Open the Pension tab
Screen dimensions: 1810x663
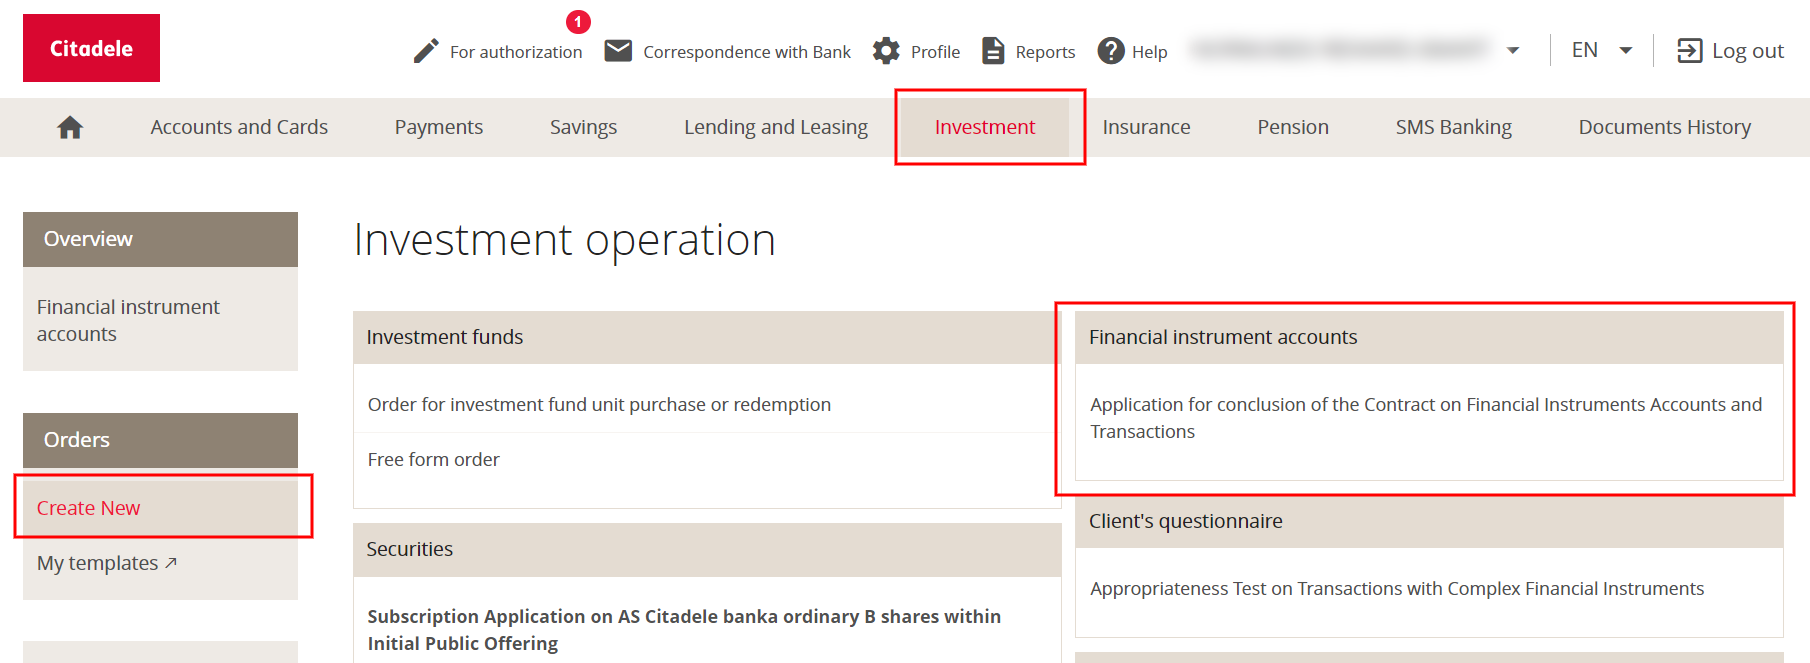[x=1293, y=127]
